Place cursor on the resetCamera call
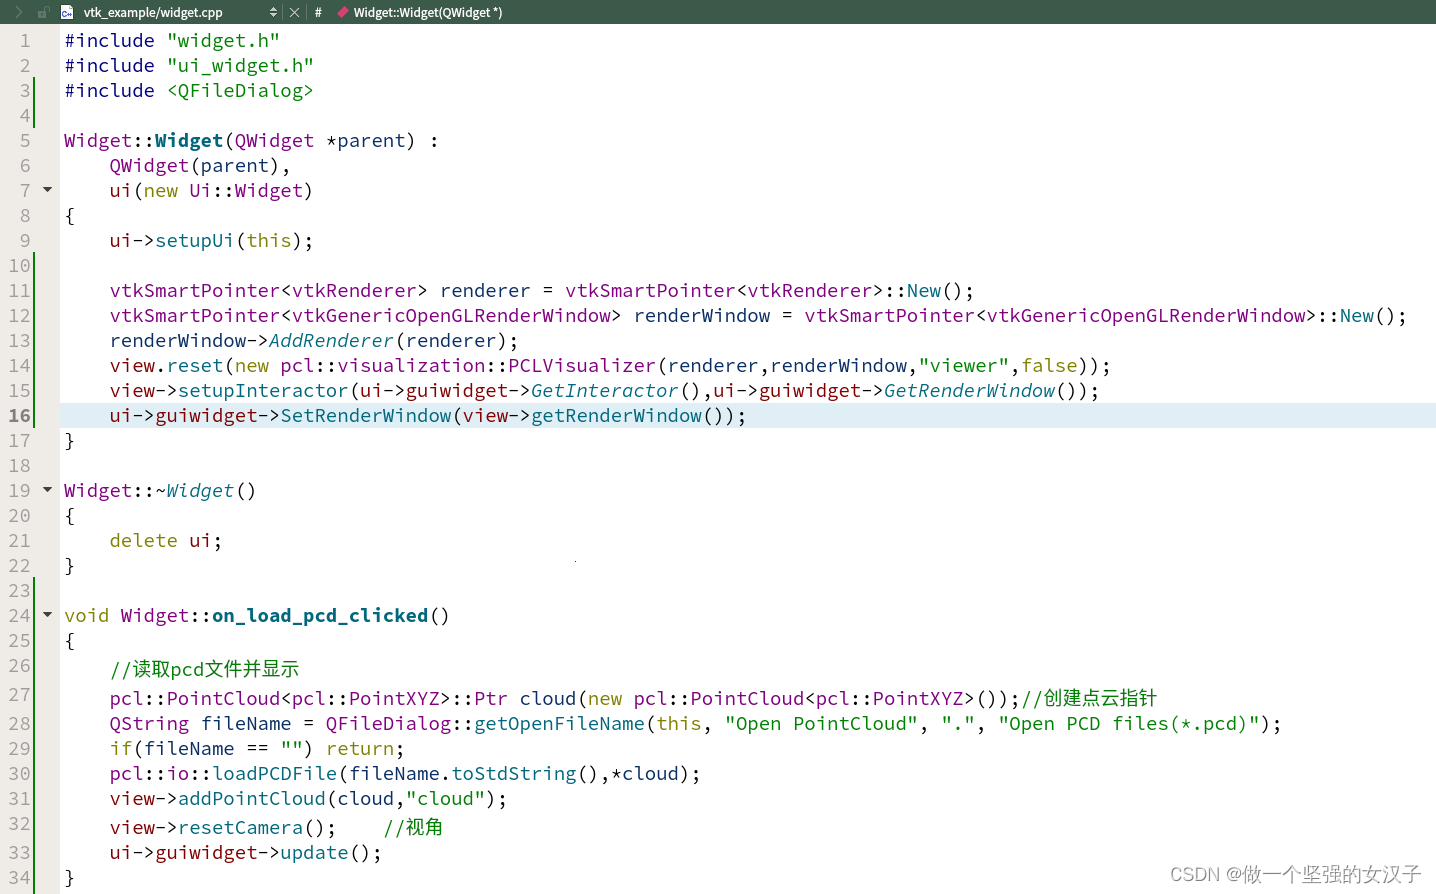 (240, 827)
